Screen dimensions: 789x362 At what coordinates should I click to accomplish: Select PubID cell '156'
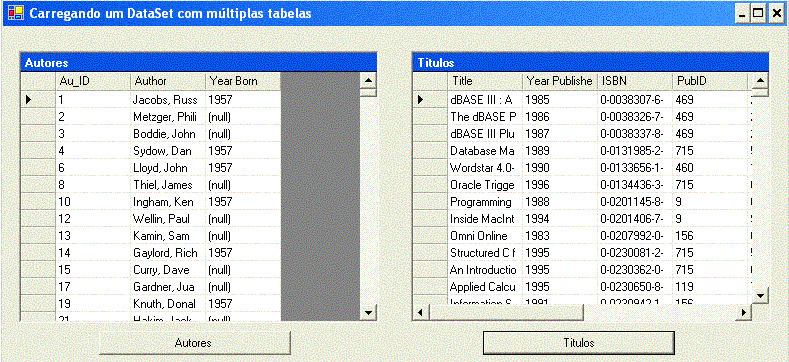click(710, 236)
